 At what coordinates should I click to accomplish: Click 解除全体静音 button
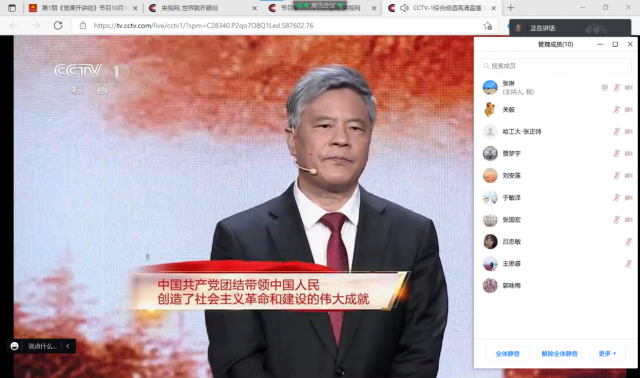click(x=559, y=354)
